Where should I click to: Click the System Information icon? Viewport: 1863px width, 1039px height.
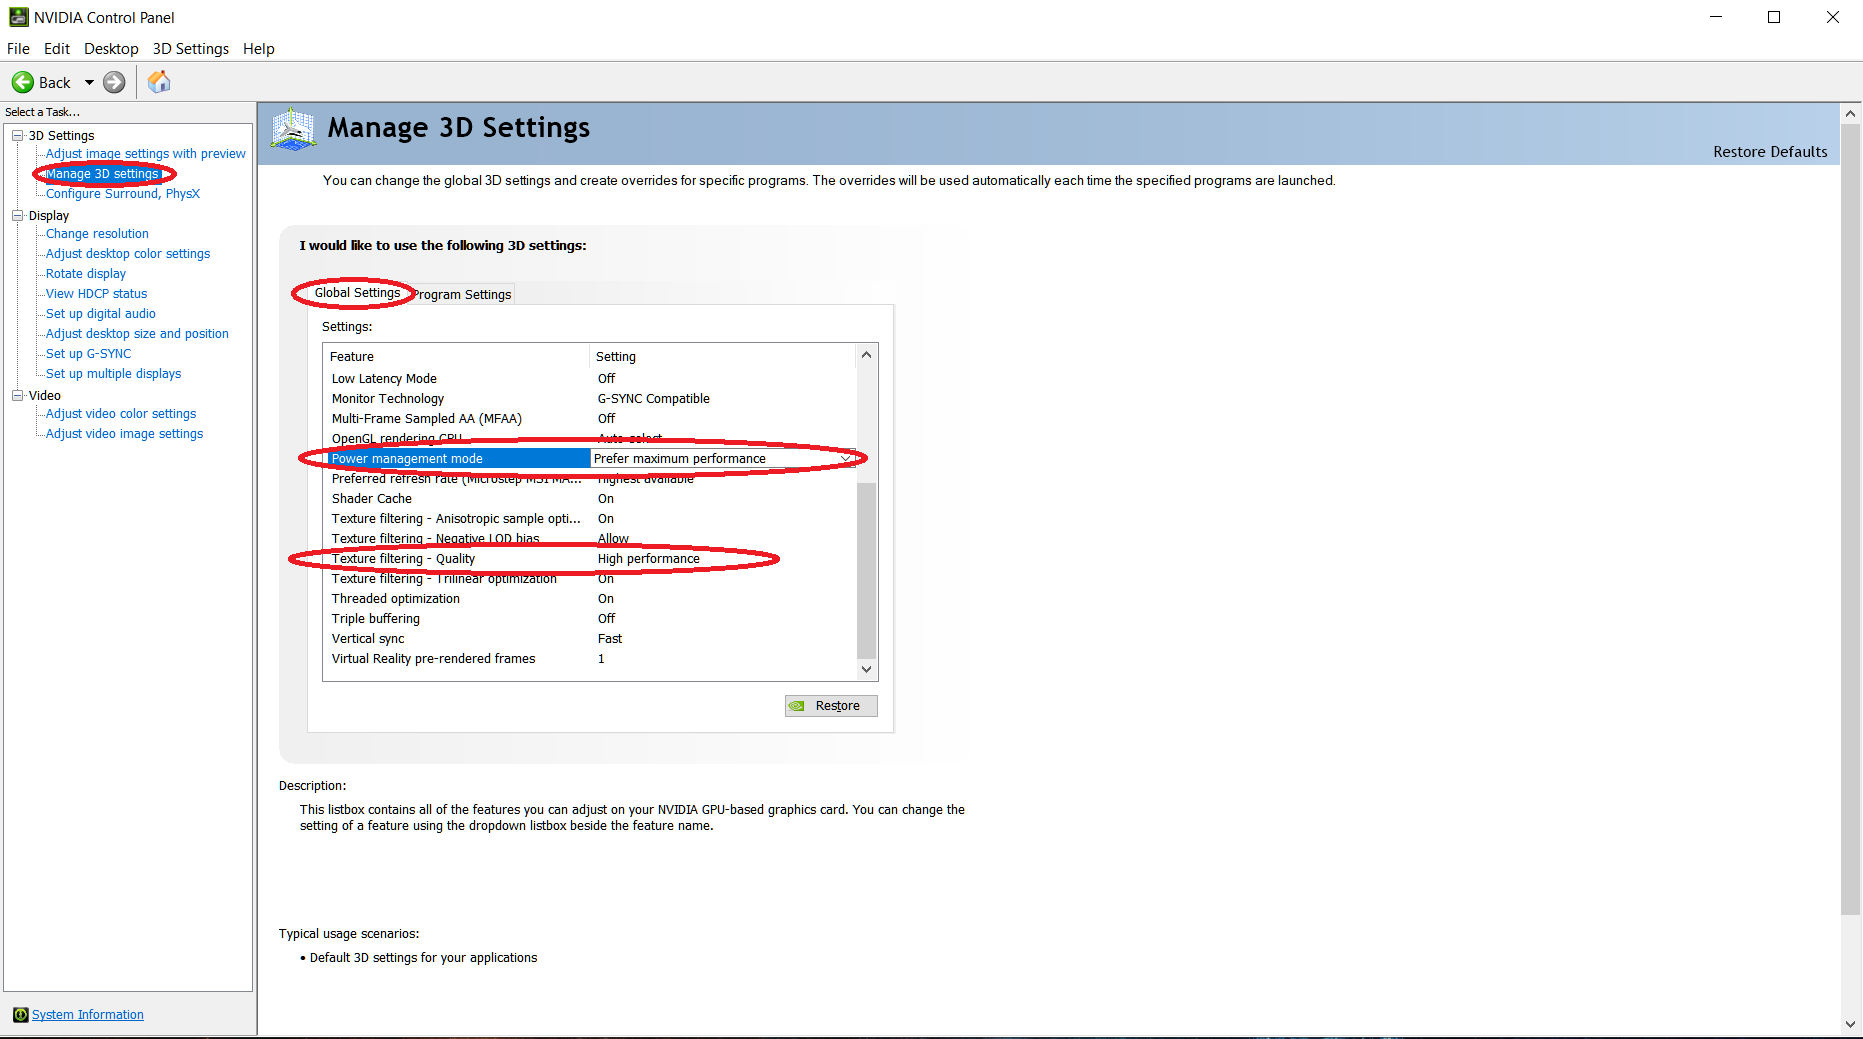pyautogui.click(x=20, y=1014)
